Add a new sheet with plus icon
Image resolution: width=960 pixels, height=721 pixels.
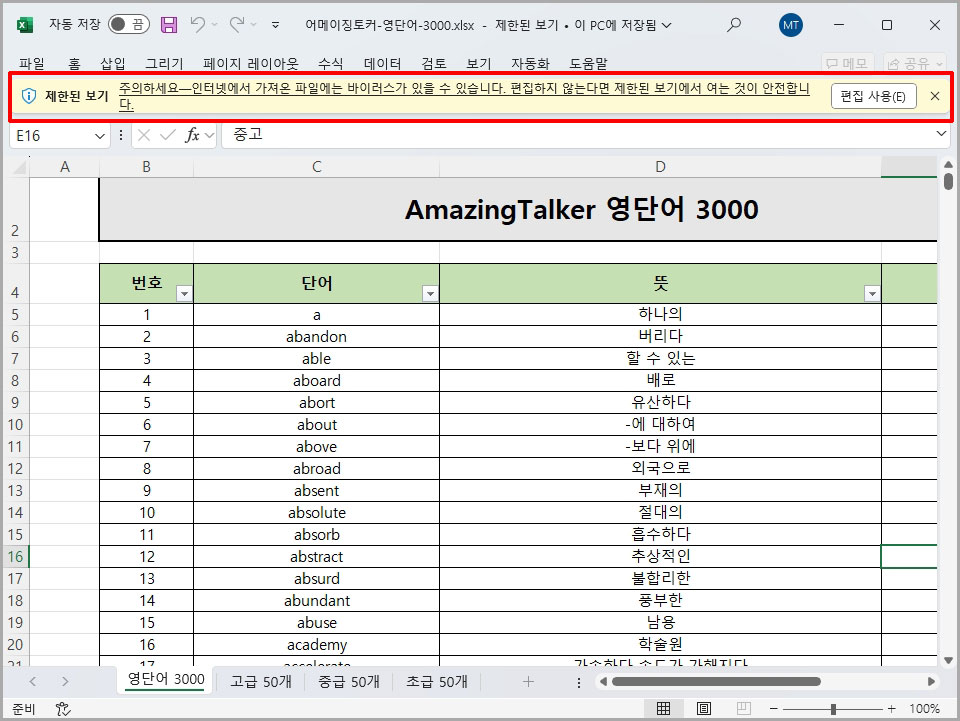click(x=528, y=681)
